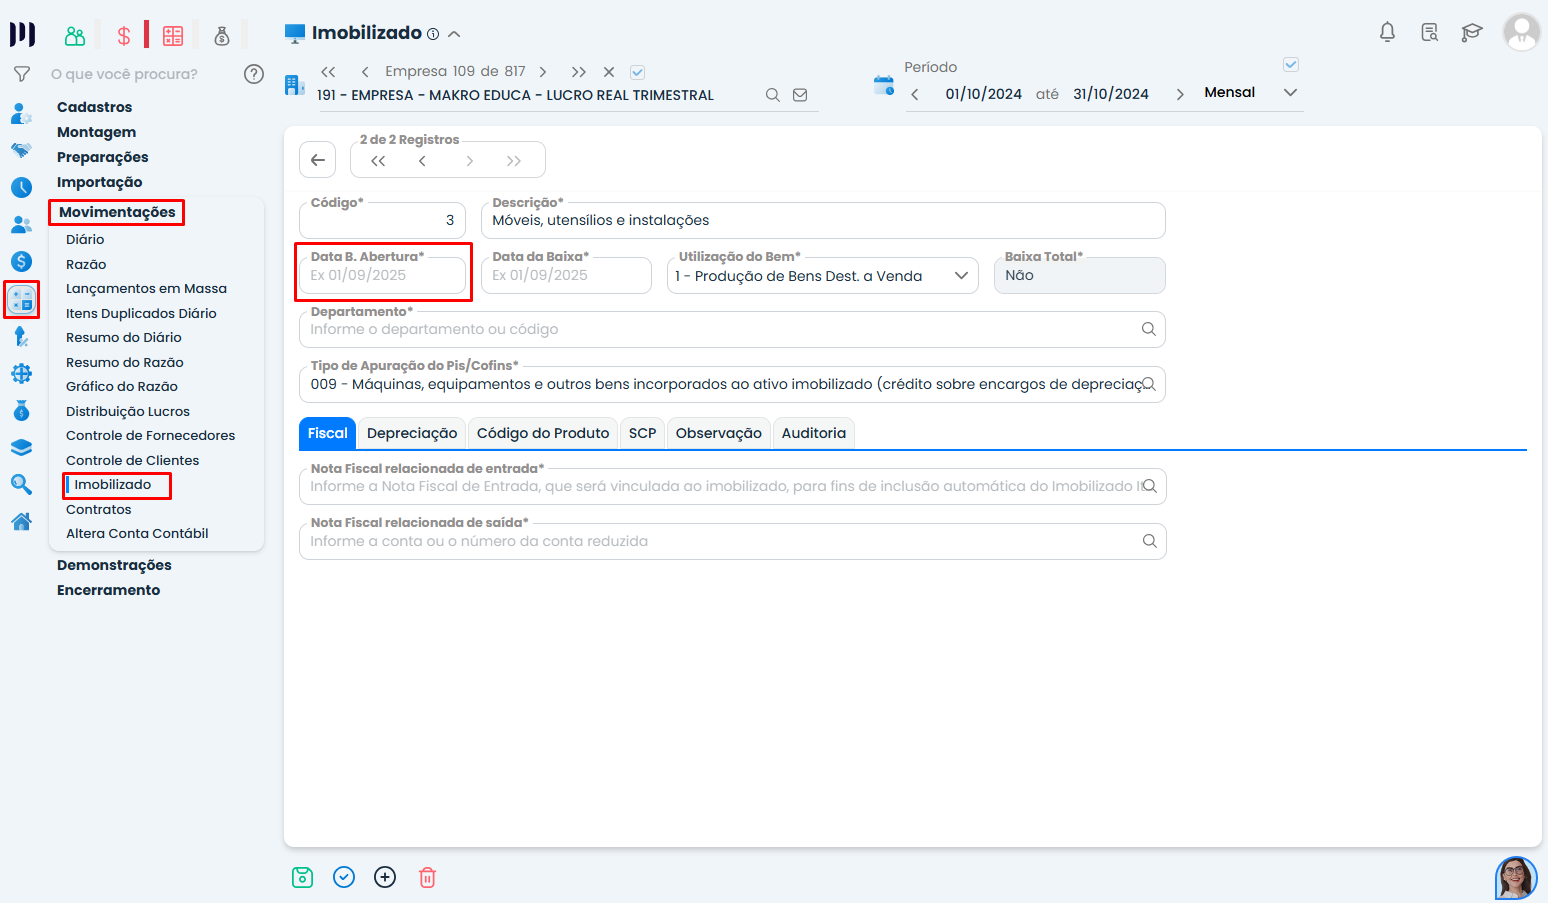
Task: Go to next period with right arrow
Action: [1180, 94]
